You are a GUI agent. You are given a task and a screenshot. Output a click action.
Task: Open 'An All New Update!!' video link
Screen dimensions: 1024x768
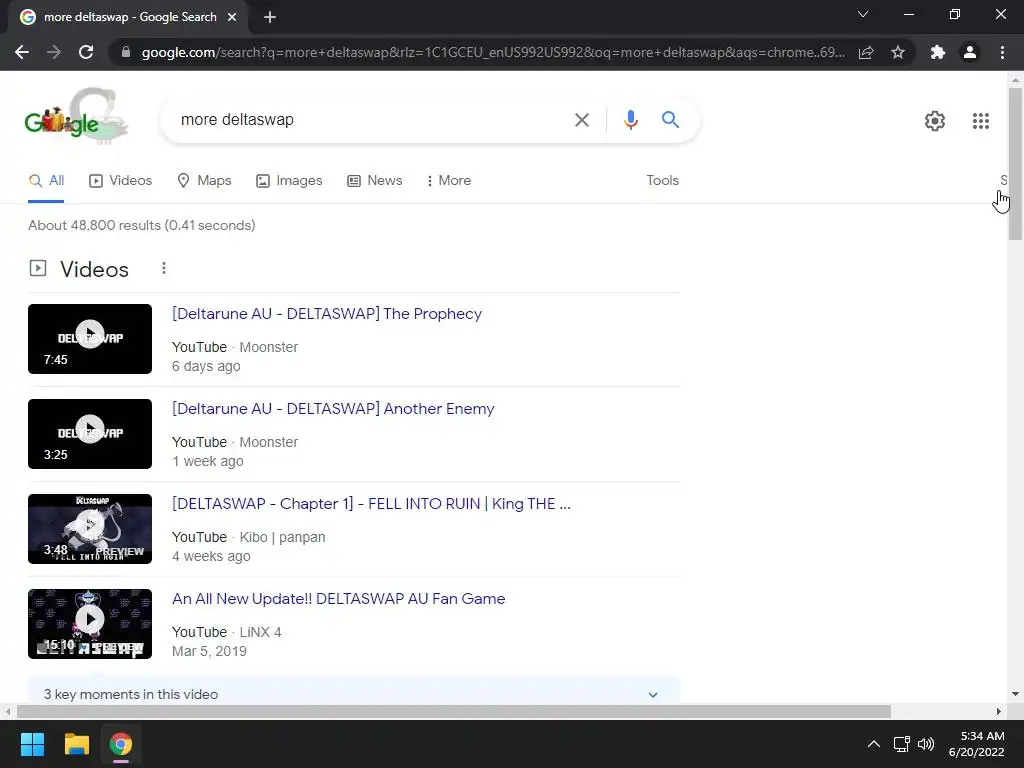pyautogui.click(x=338, y=599)
